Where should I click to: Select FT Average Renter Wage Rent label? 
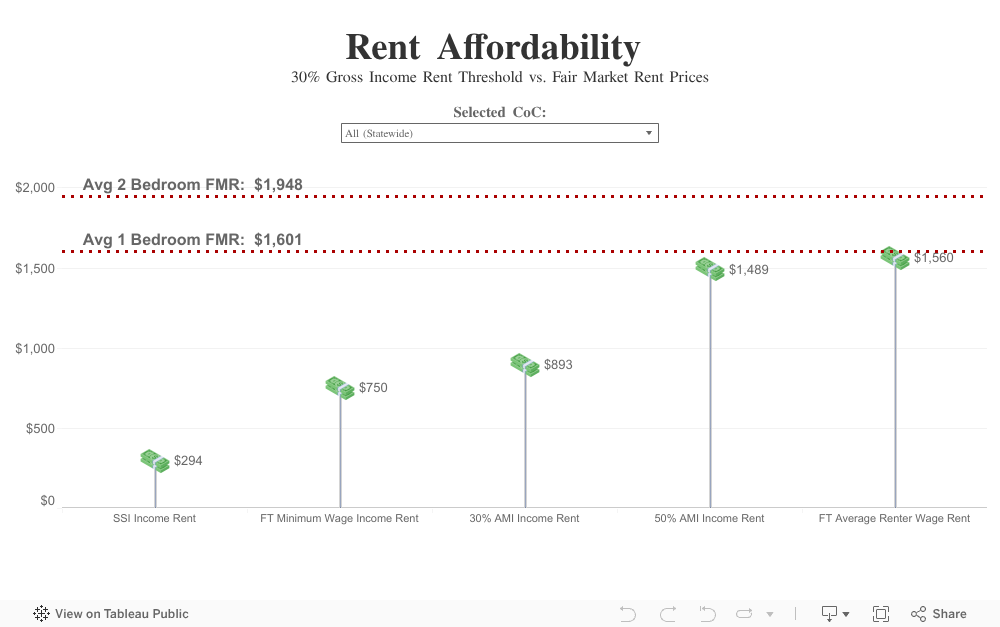coord(894,519)
